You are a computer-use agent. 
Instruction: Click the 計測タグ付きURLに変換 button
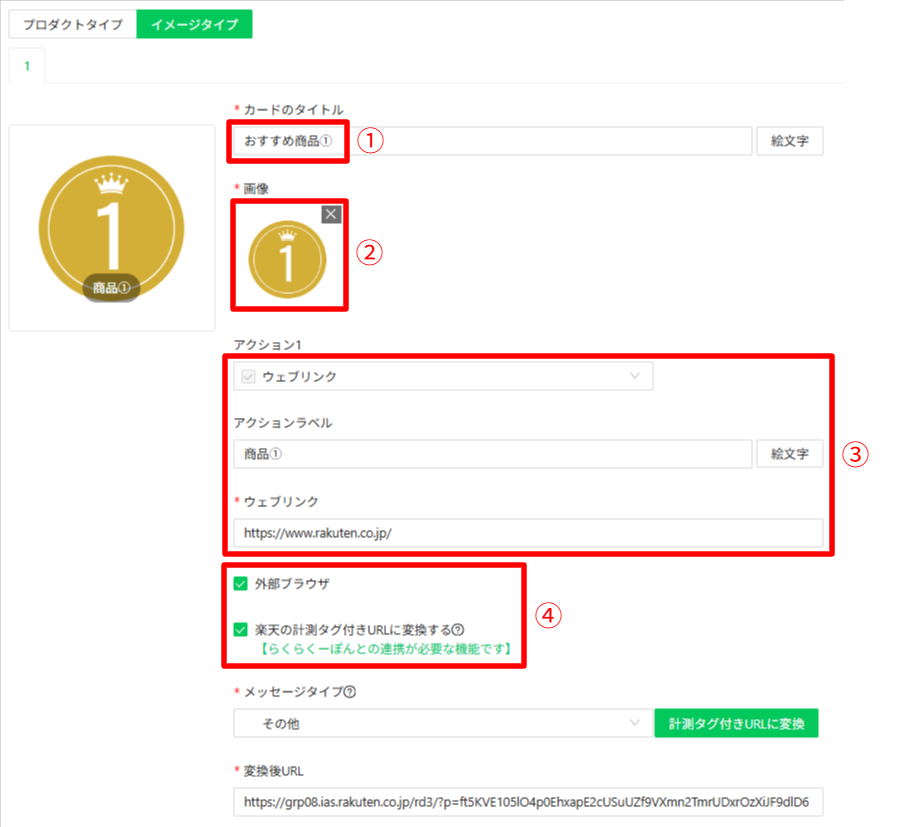pyautogui.click(x=736, y=723)
